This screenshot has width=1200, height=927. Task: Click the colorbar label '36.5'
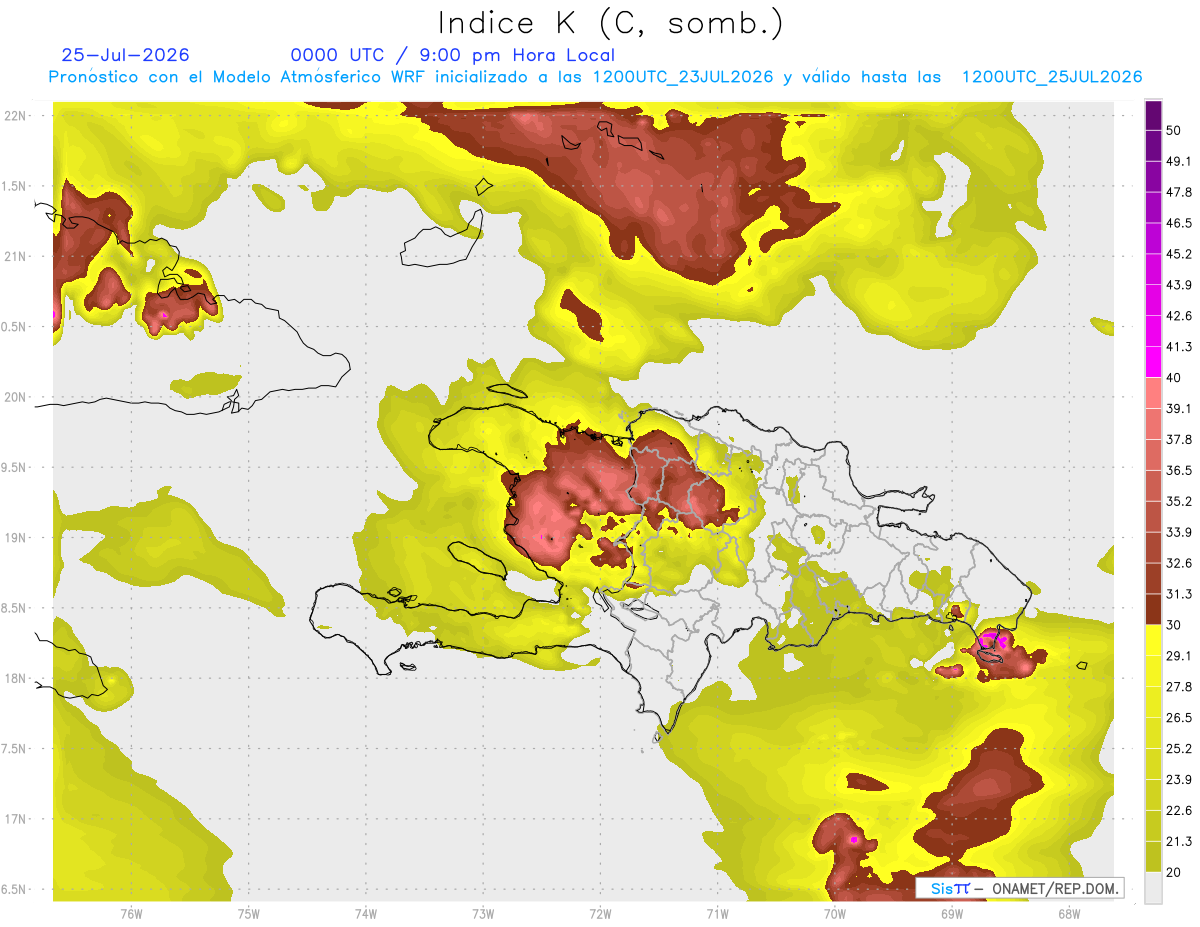(1179, 470)
